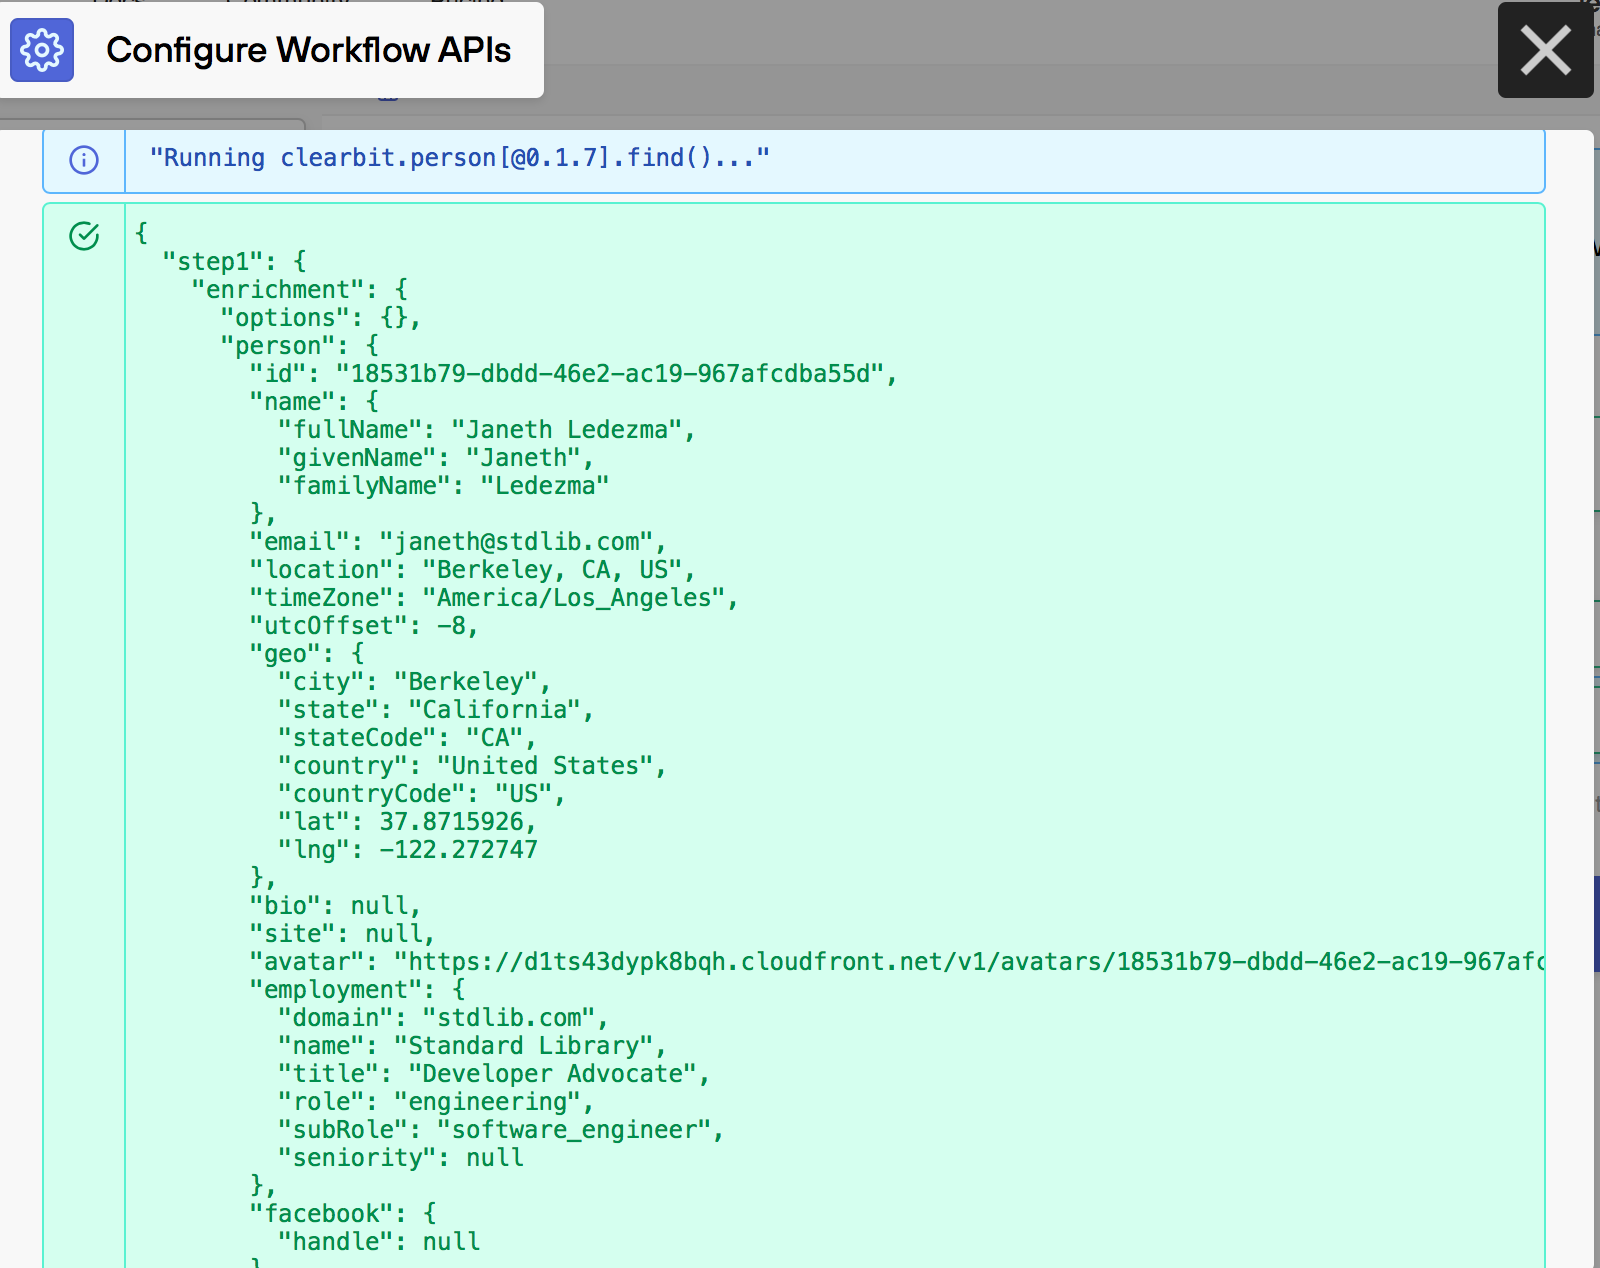This screenshot has width=1600, height=1268.
Task: Click the lng -122.272747 value
Action: point(458,850)
